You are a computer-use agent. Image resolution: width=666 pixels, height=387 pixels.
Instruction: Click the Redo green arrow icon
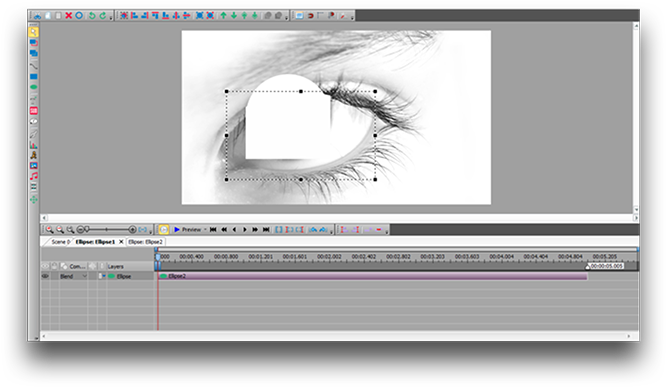pos(102,16)
